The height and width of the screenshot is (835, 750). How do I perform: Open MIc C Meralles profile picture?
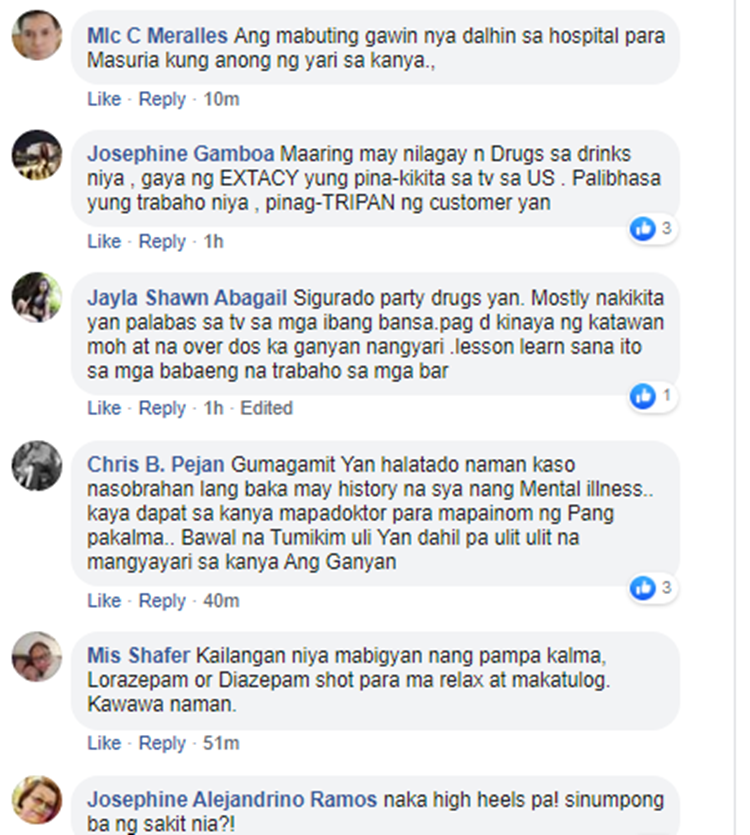37,35
